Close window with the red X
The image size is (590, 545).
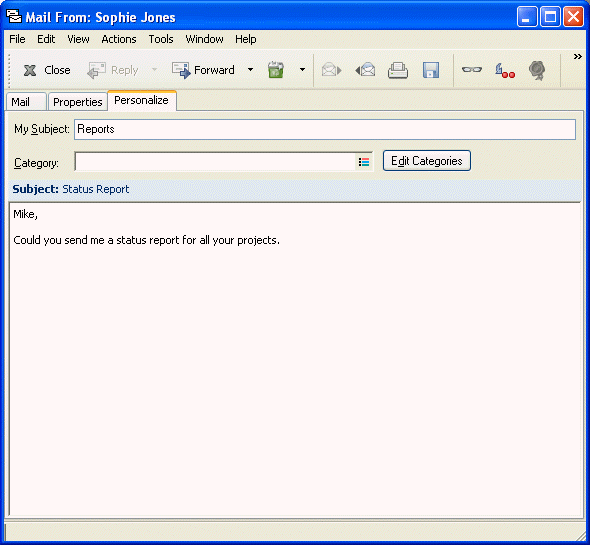point(573,17)
